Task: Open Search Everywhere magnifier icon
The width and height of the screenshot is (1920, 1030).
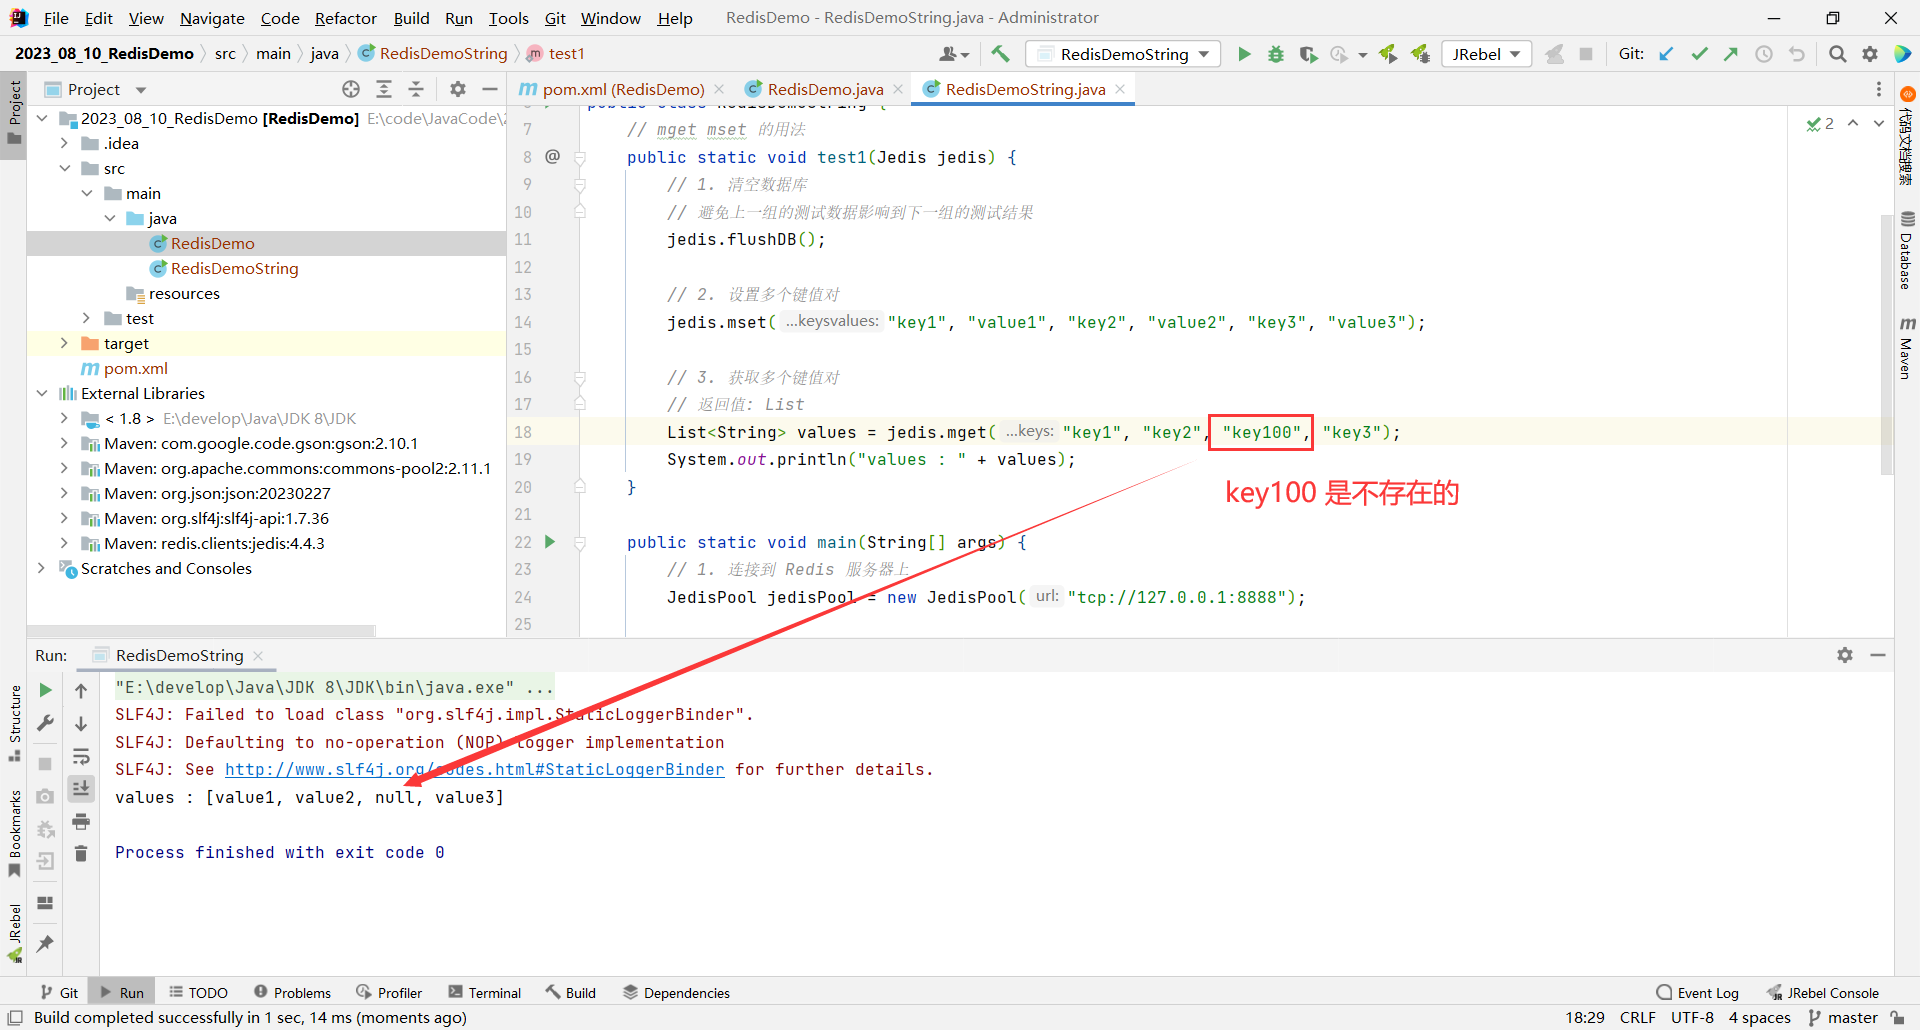Action: pyautogui.click(x=1837, y=54)
